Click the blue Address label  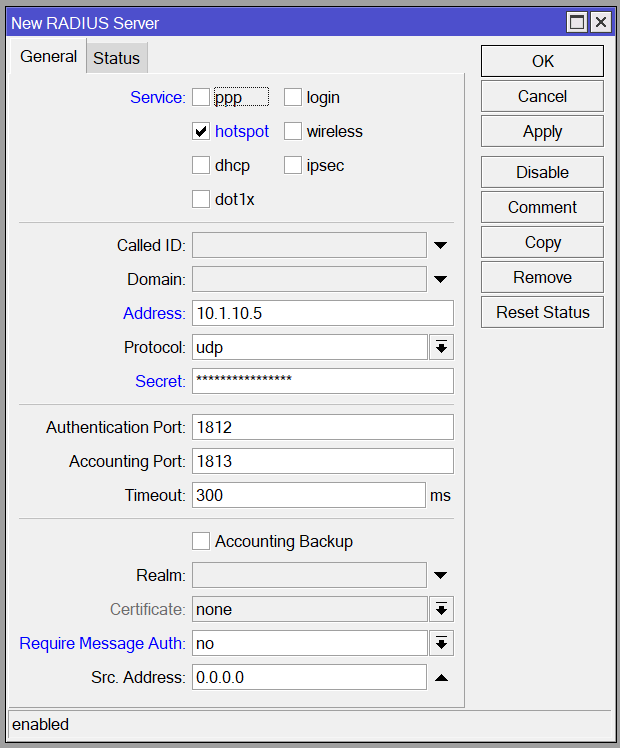154,313
